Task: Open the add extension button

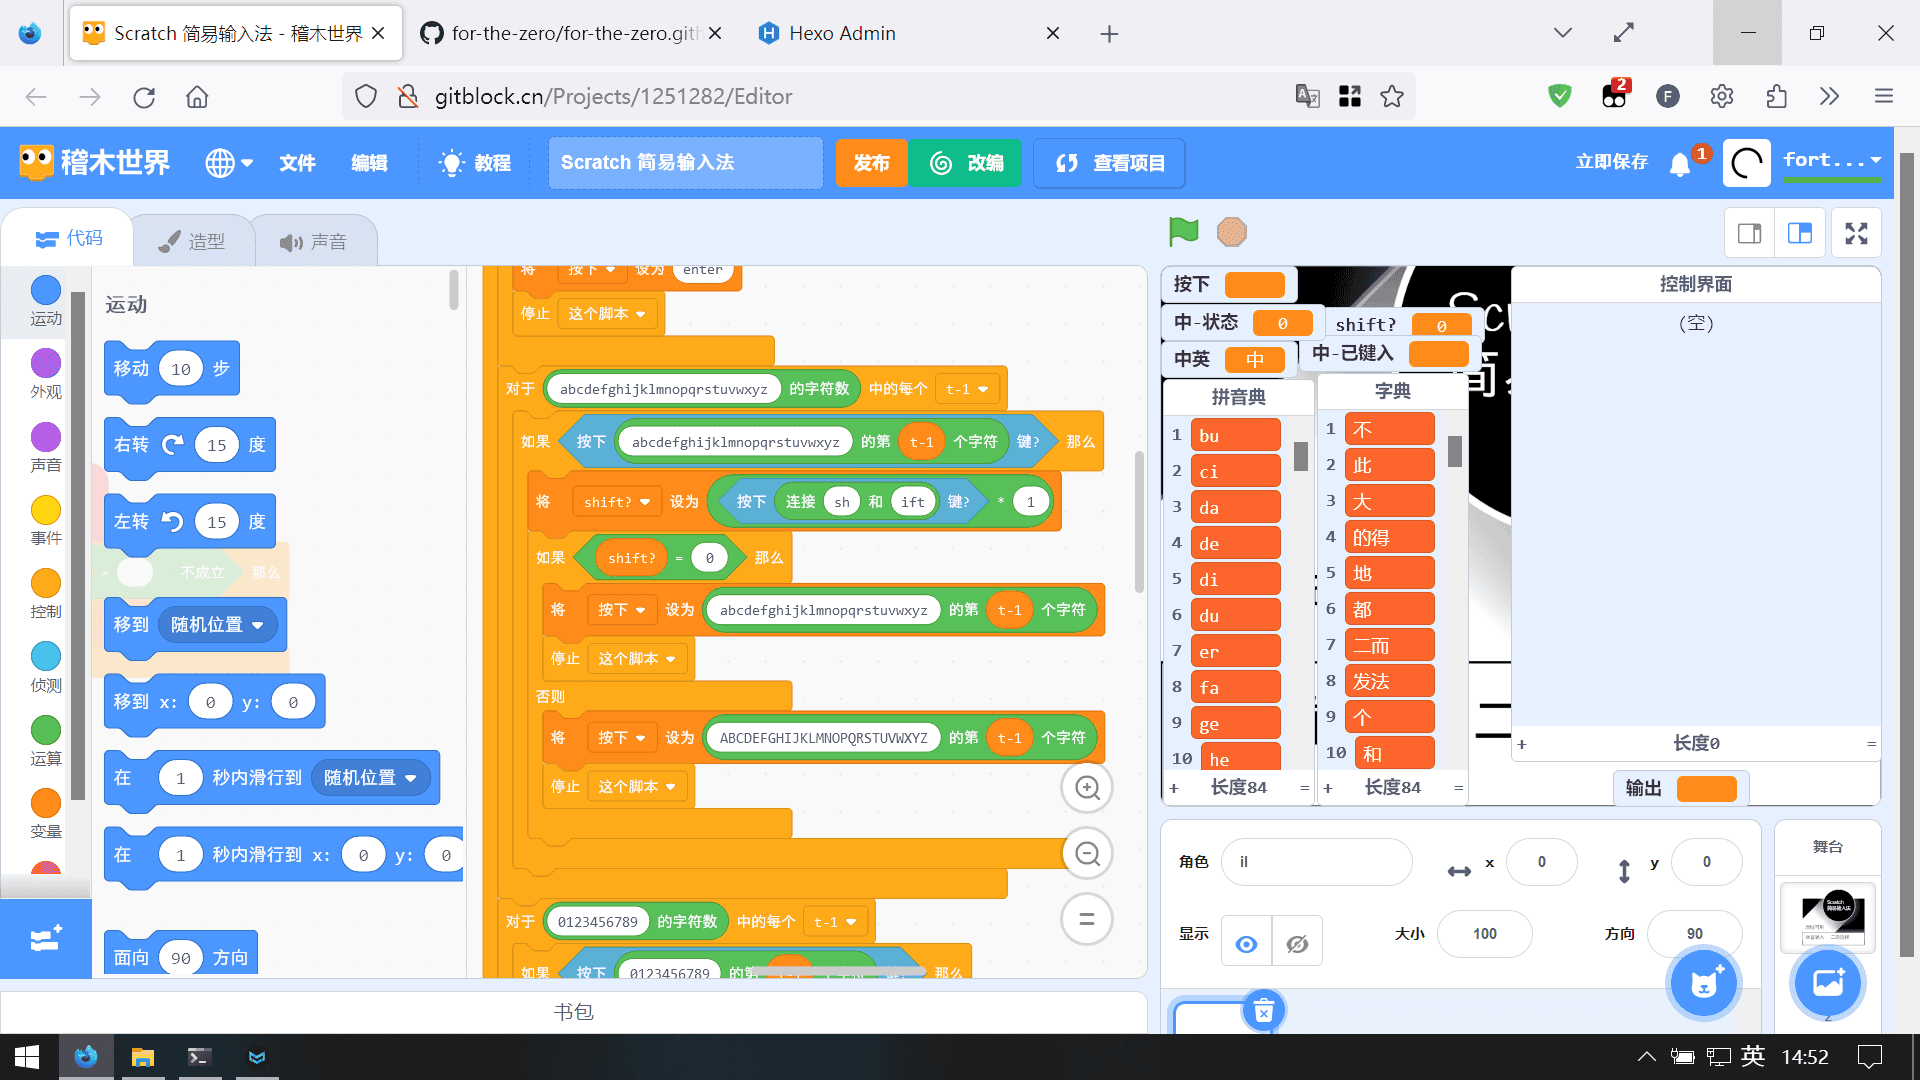Action: coord(45,939)
